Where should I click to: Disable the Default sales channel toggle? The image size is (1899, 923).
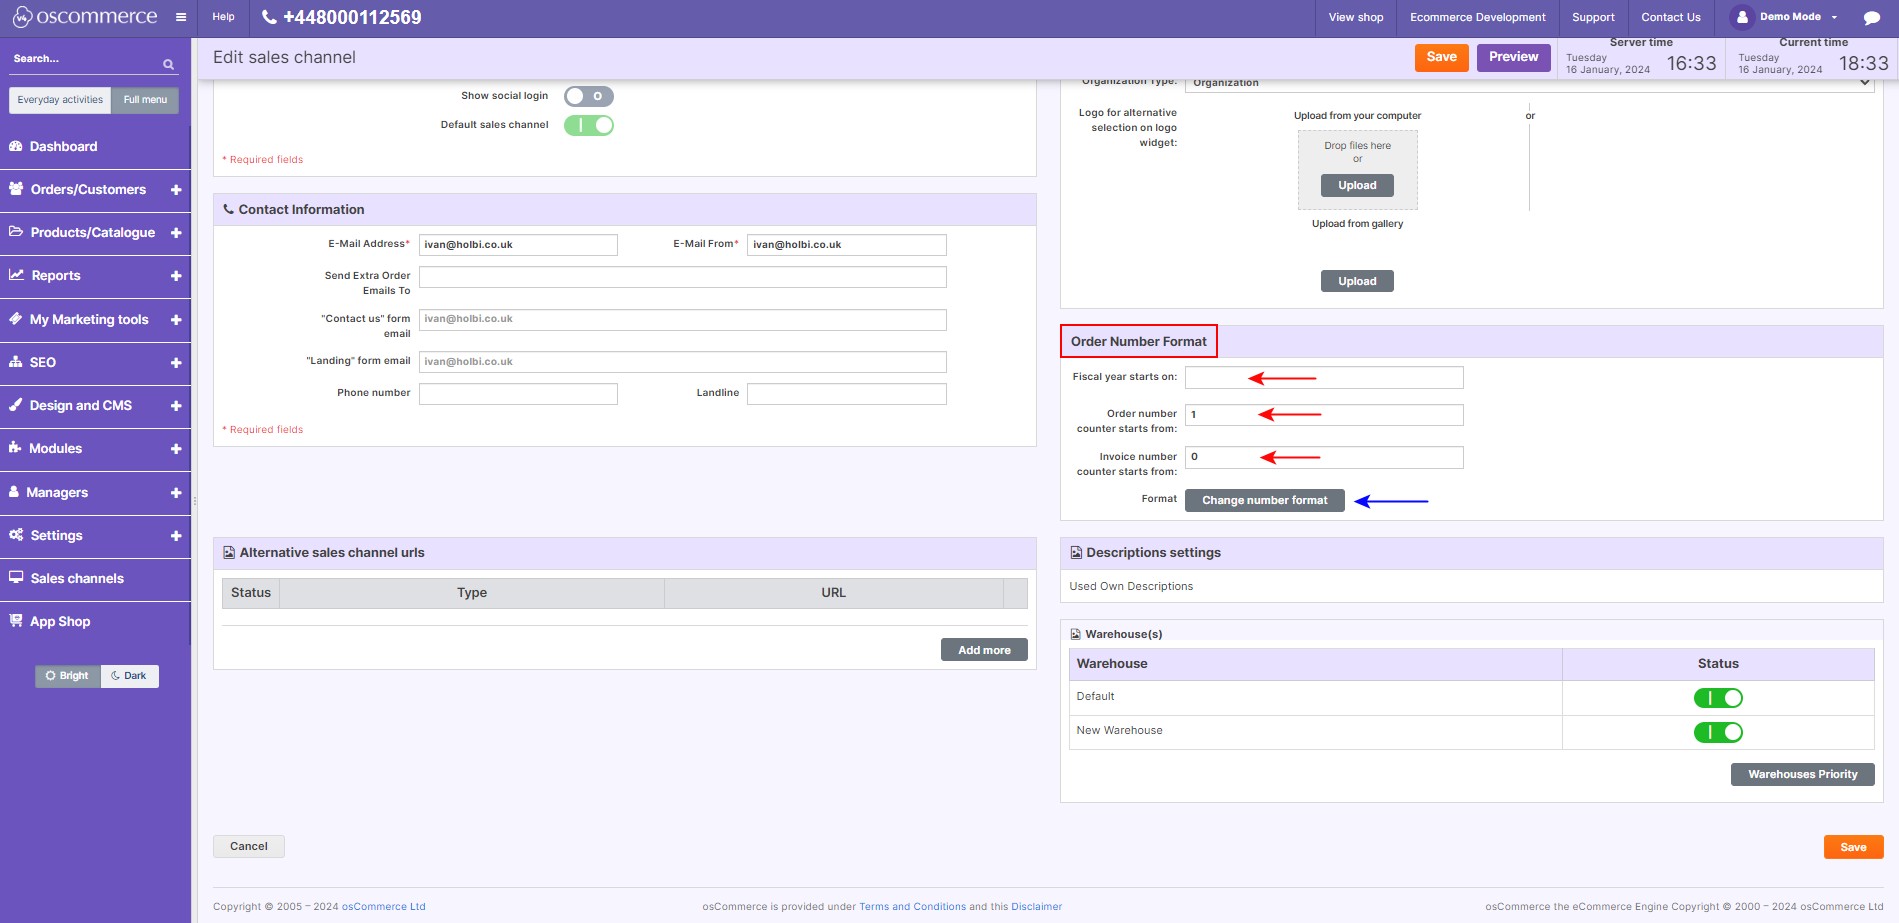[x=588, y=124]
